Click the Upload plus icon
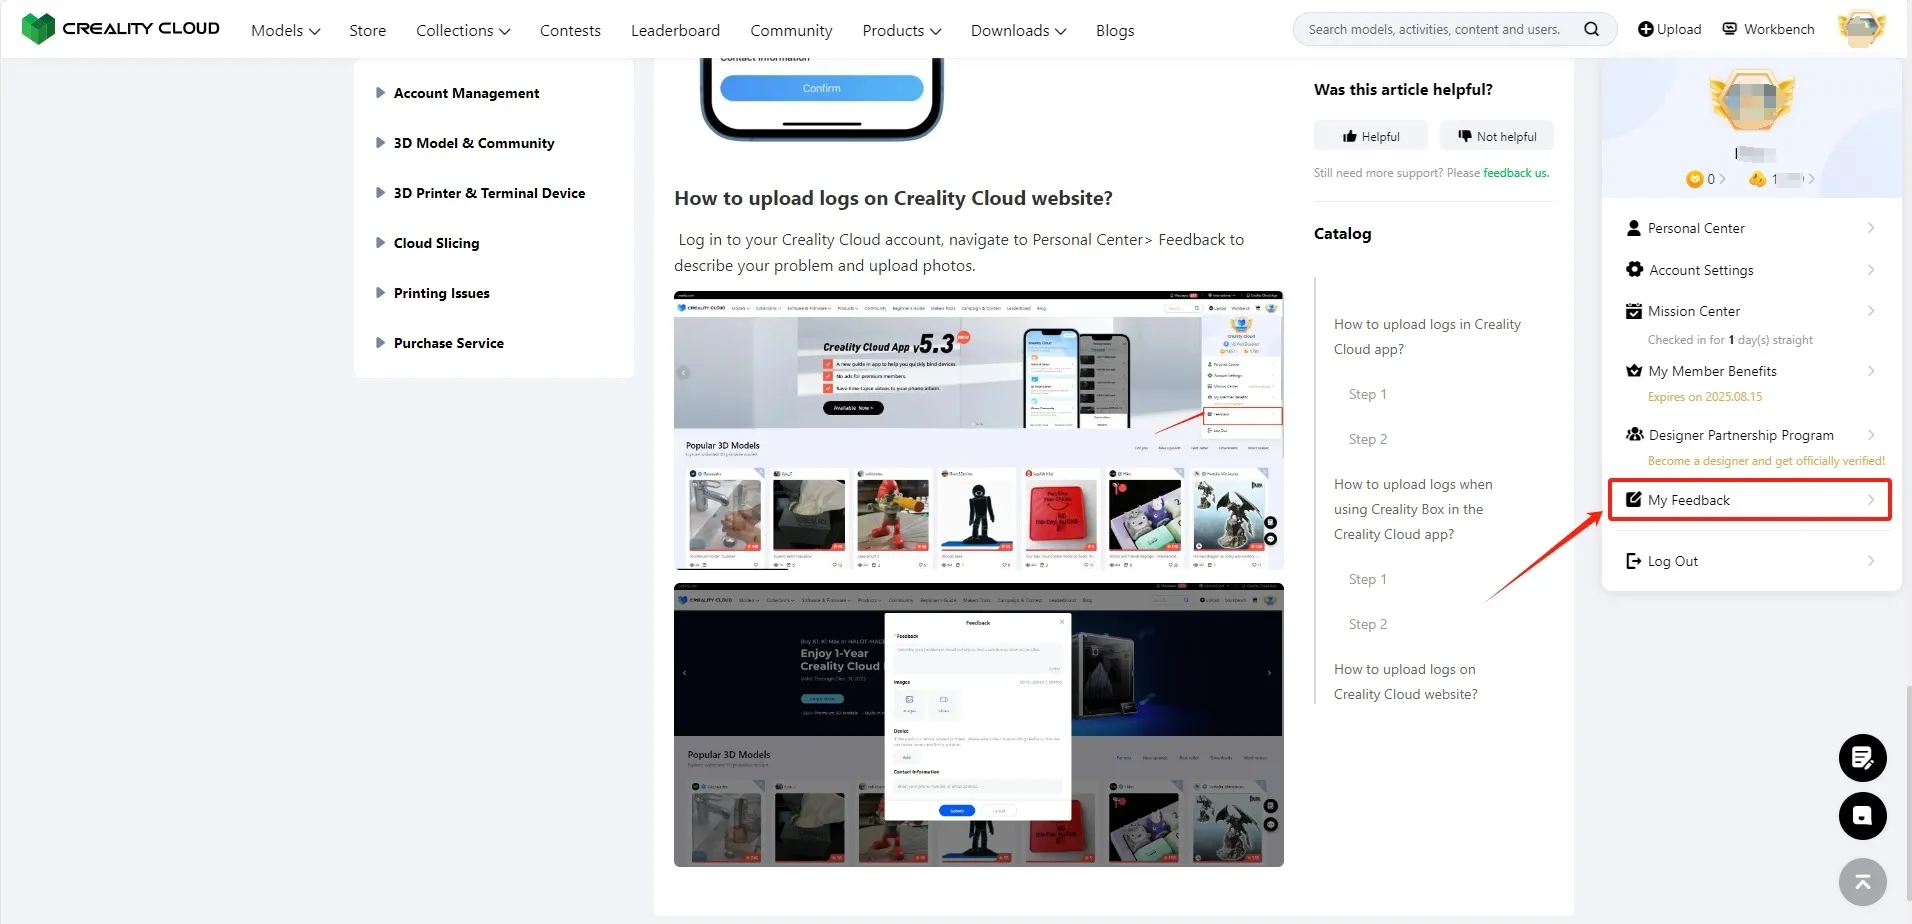Screen dimensions: 1912x924 [x=1645, y=29]
